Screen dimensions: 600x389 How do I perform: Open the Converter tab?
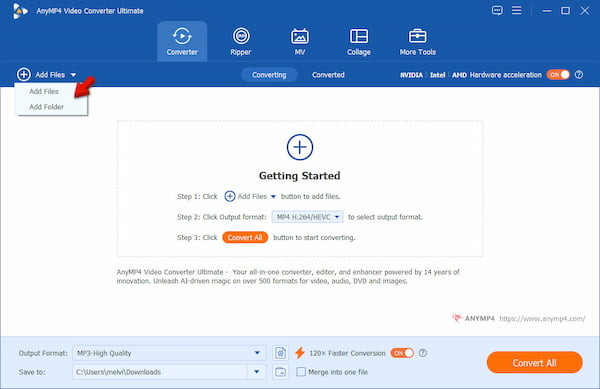182,41
